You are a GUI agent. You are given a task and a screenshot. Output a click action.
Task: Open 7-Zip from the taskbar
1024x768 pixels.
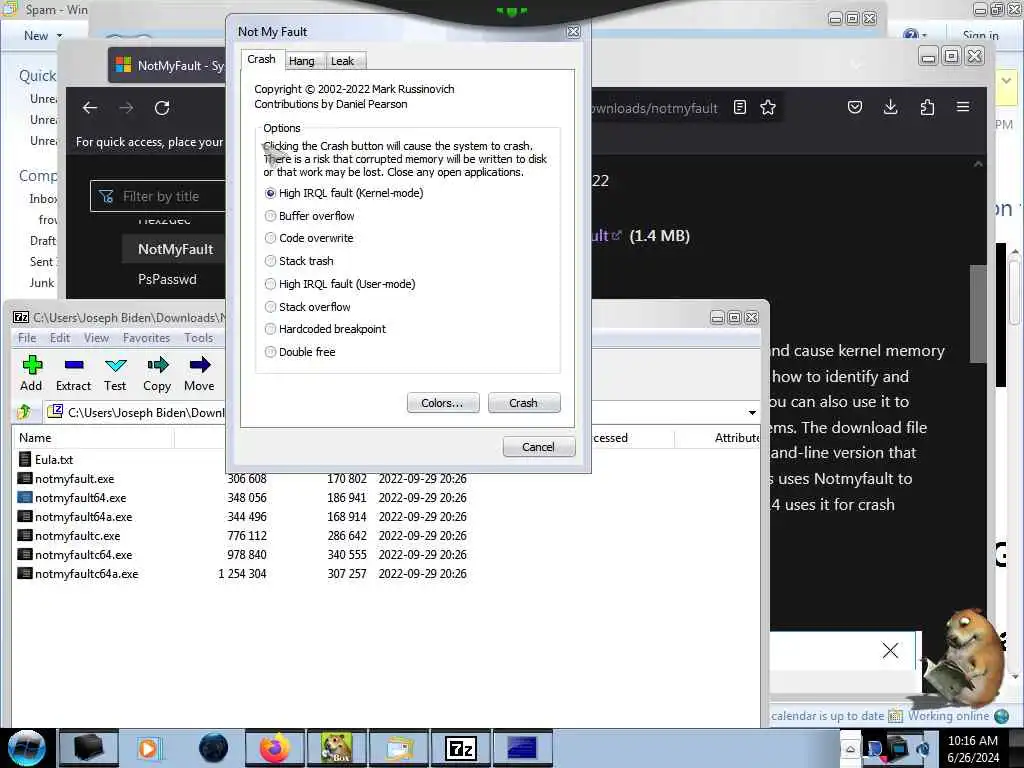[x=460, y=748]
